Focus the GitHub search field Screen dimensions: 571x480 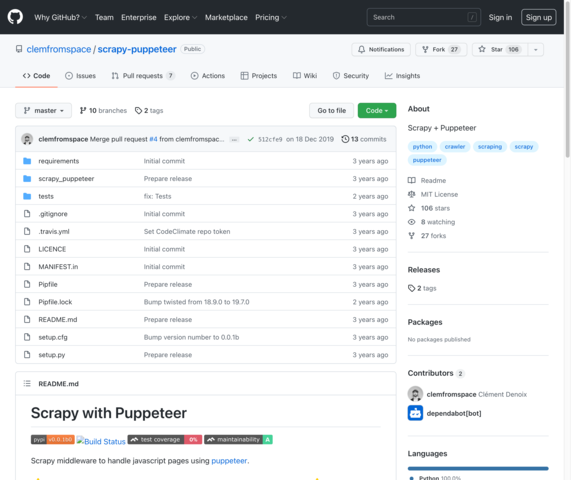pos(424,17)
